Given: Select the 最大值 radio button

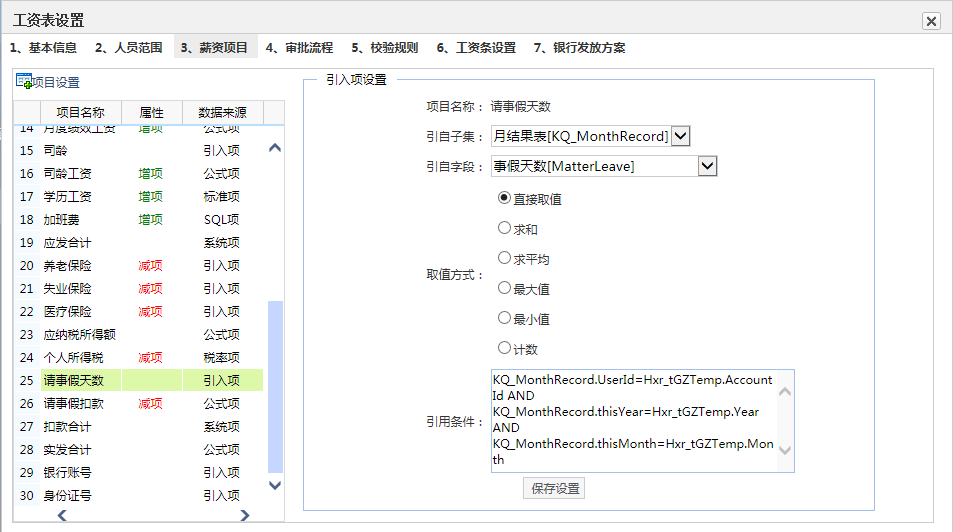Looking at the screenshot, I should pos(505,288).
